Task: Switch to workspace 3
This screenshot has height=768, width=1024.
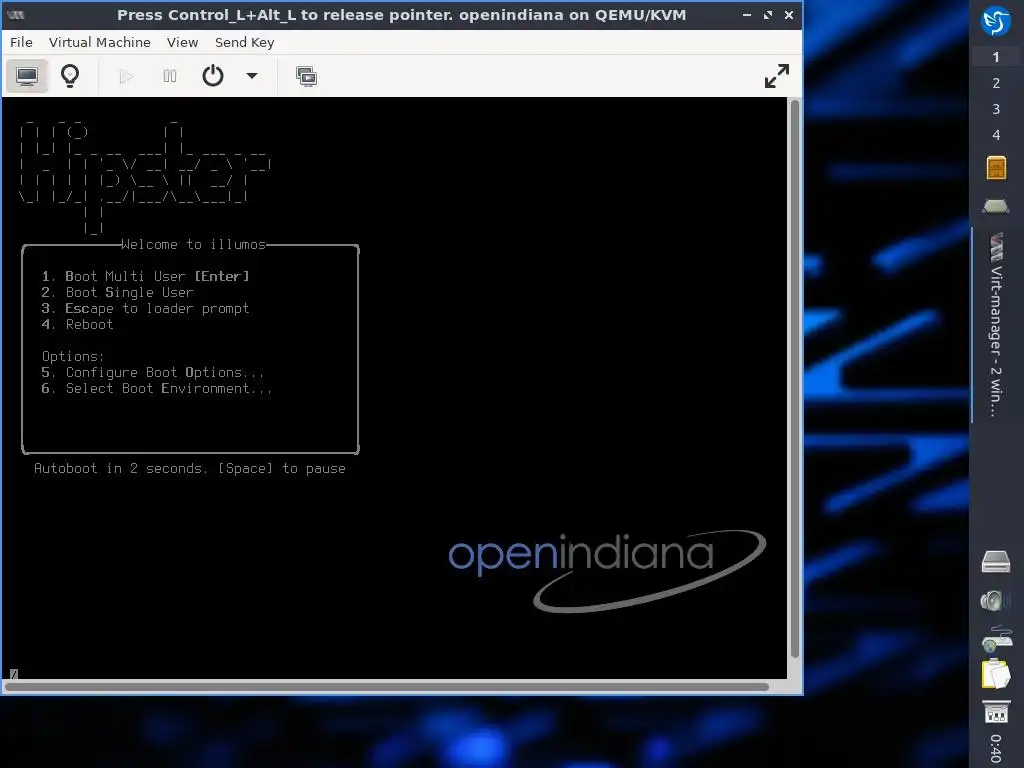Action: [x=996, y=108]
